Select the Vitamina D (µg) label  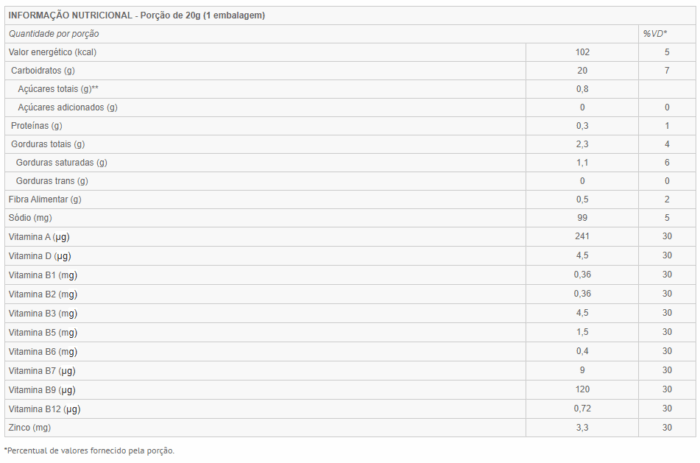[x=40, y=256]
